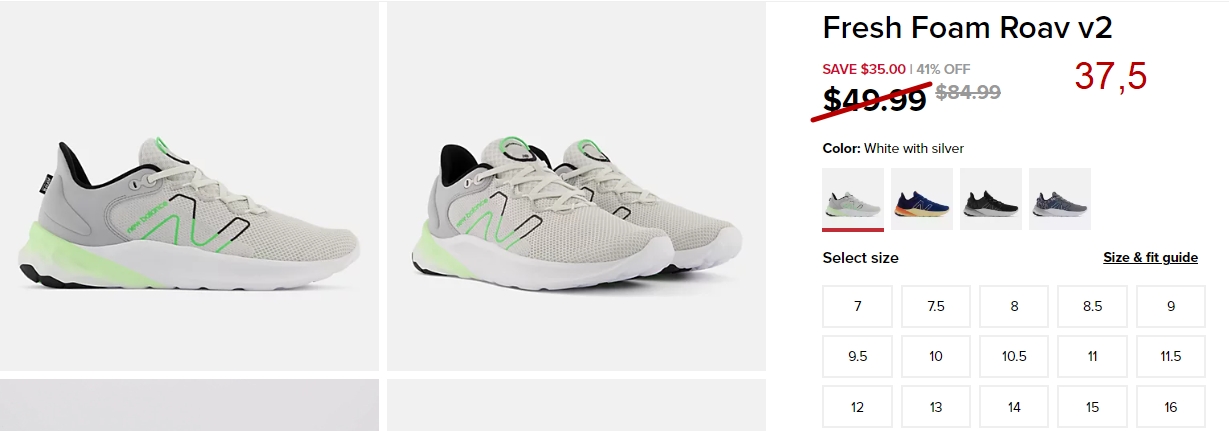Screen dimensions: 1229x431
Task: Open the Size & fit guide
Action: pos(1150,257)
